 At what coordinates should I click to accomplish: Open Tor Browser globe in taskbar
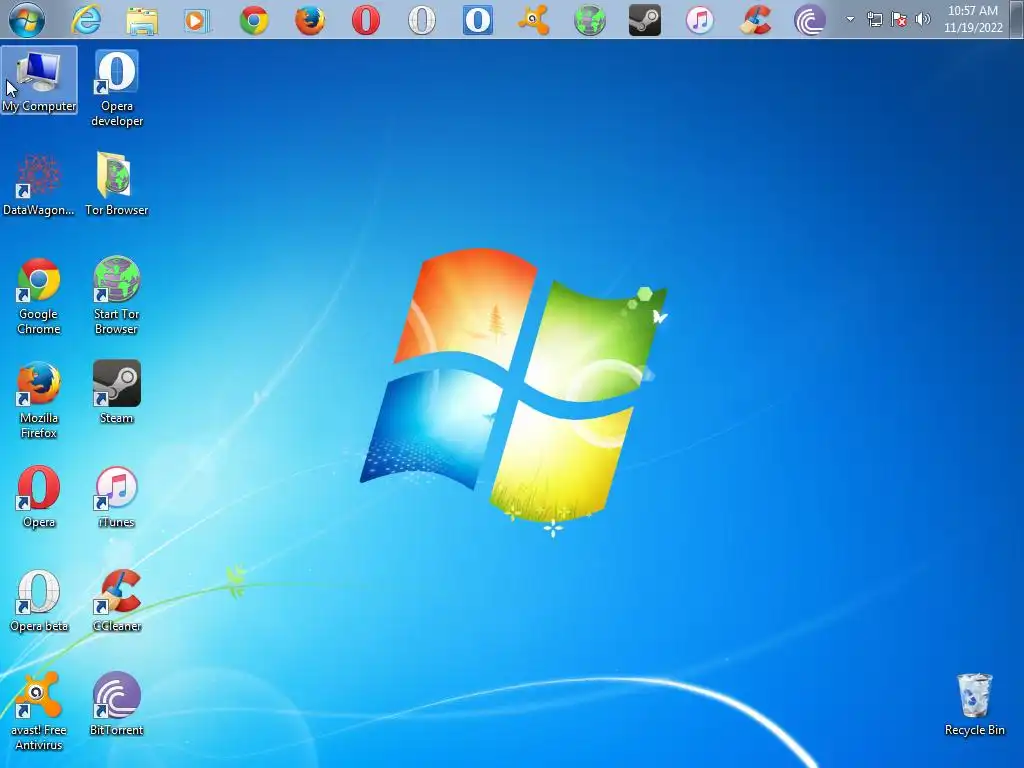point(590,20)
